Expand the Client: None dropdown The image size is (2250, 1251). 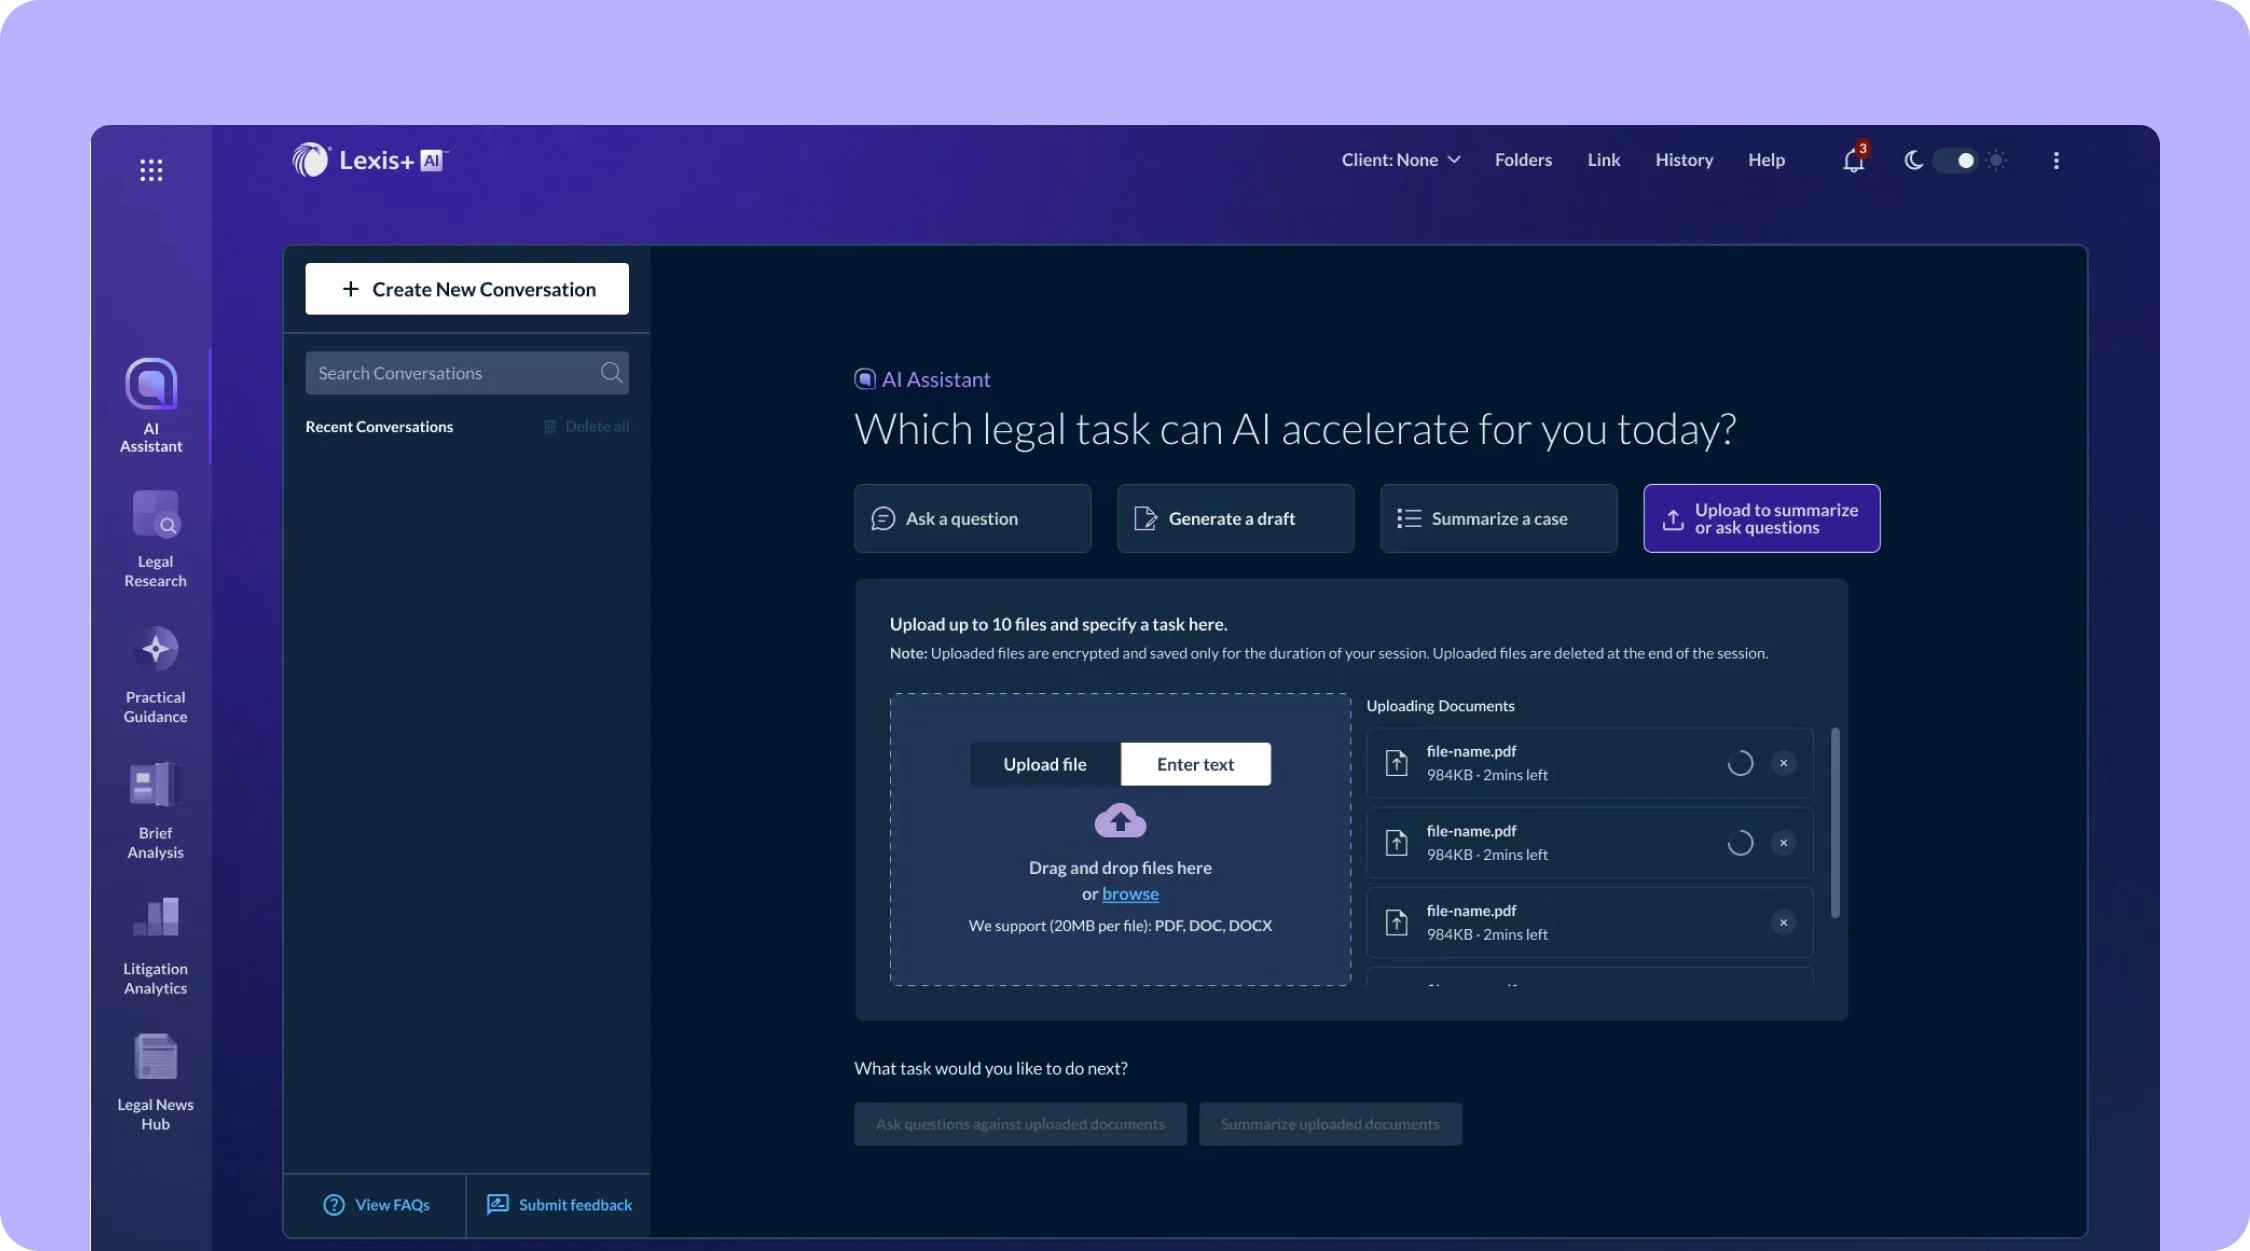1400,160
